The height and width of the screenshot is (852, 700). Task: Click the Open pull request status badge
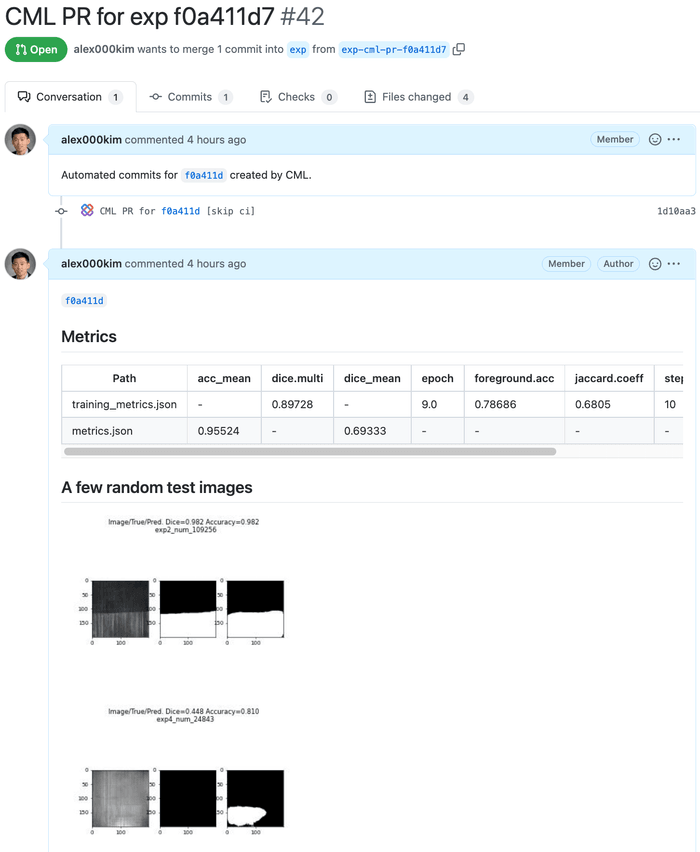coord(36,49)
